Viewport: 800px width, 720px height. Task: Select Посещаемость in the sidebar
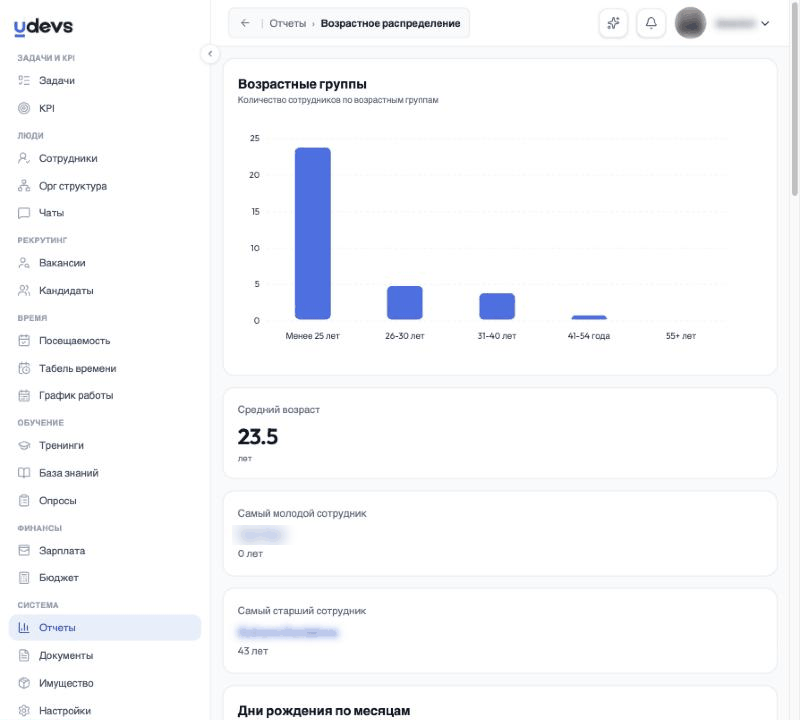[105, 340]
